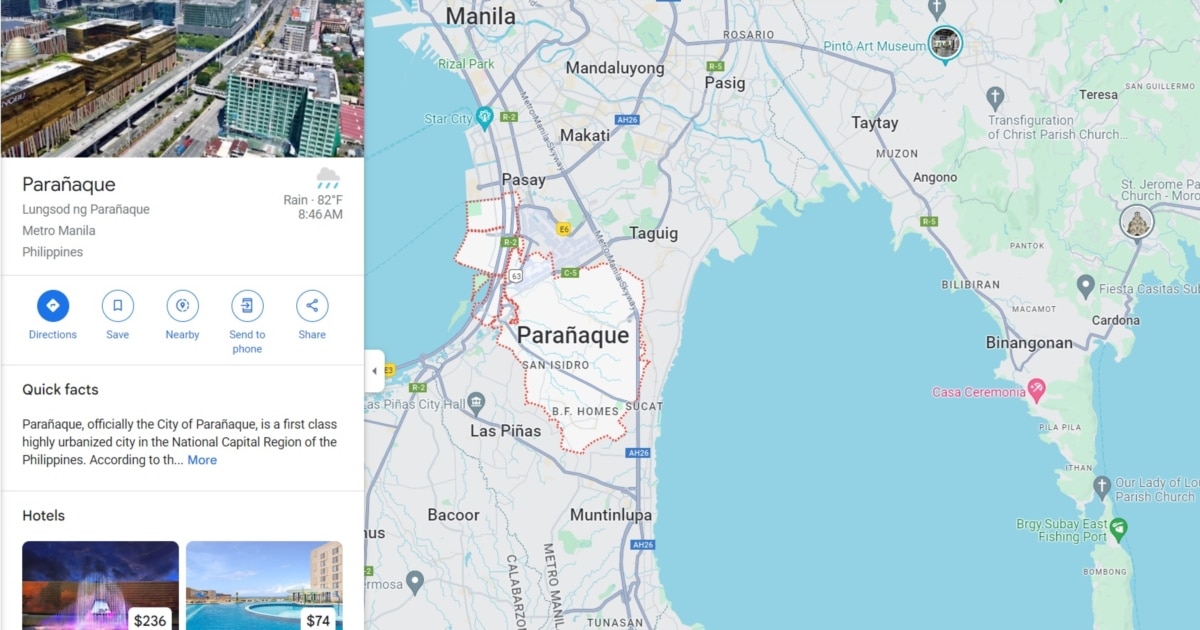The width and height of the screenshot is (1200, 630).
Task: Click the B.F. HOMES district label
Action: [585, 411]
